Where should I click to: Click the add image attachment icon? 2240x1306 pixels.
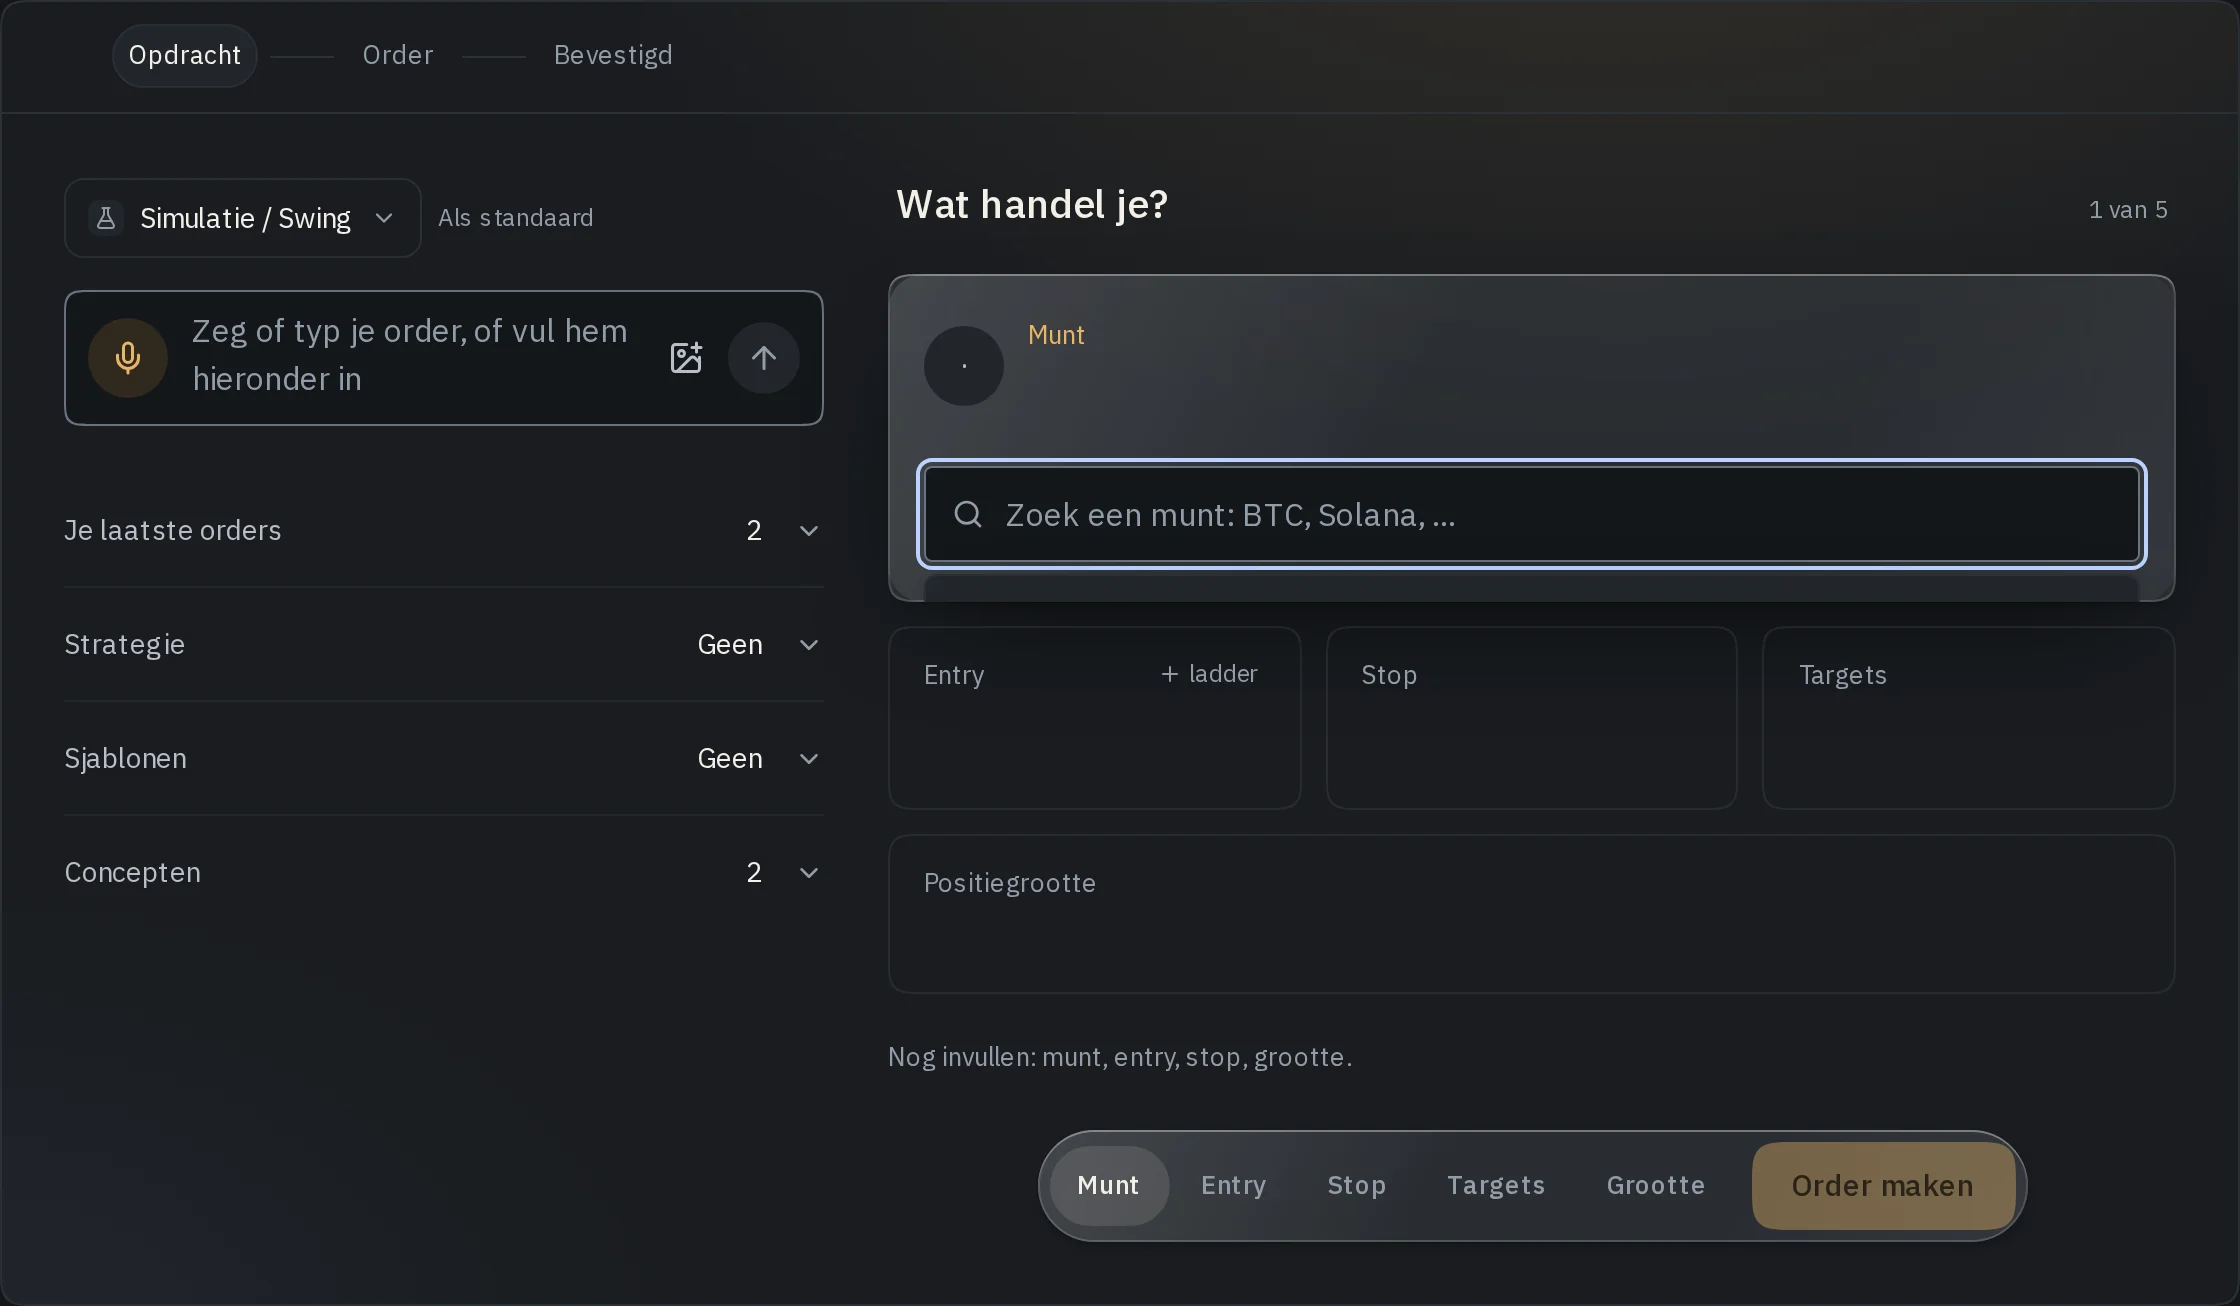point(686,358)
